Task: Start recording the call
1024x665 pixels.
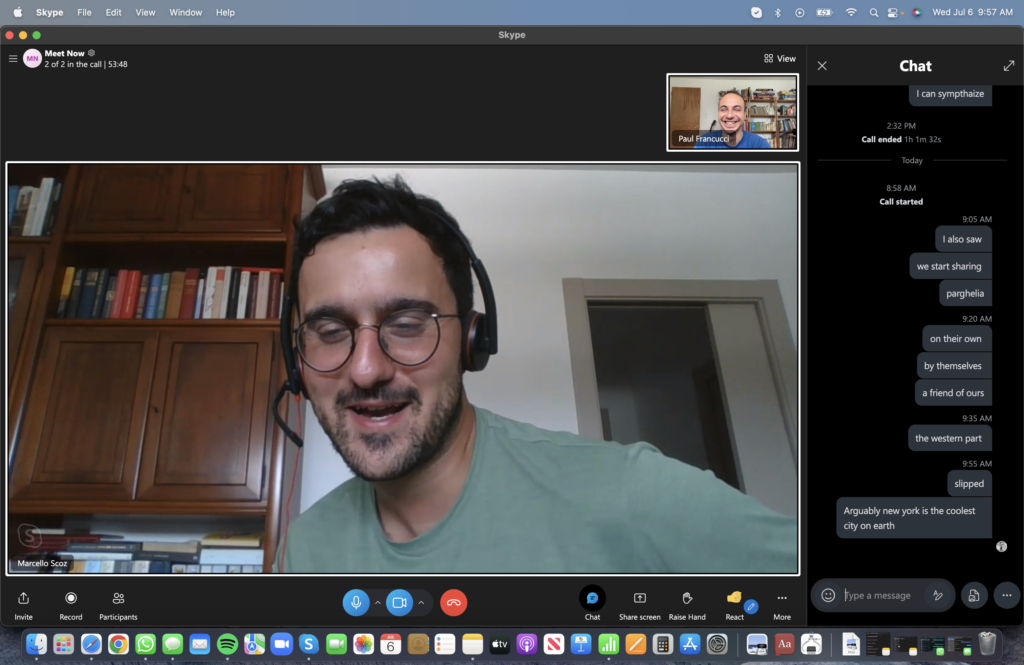Action: (x=71, y=598)
